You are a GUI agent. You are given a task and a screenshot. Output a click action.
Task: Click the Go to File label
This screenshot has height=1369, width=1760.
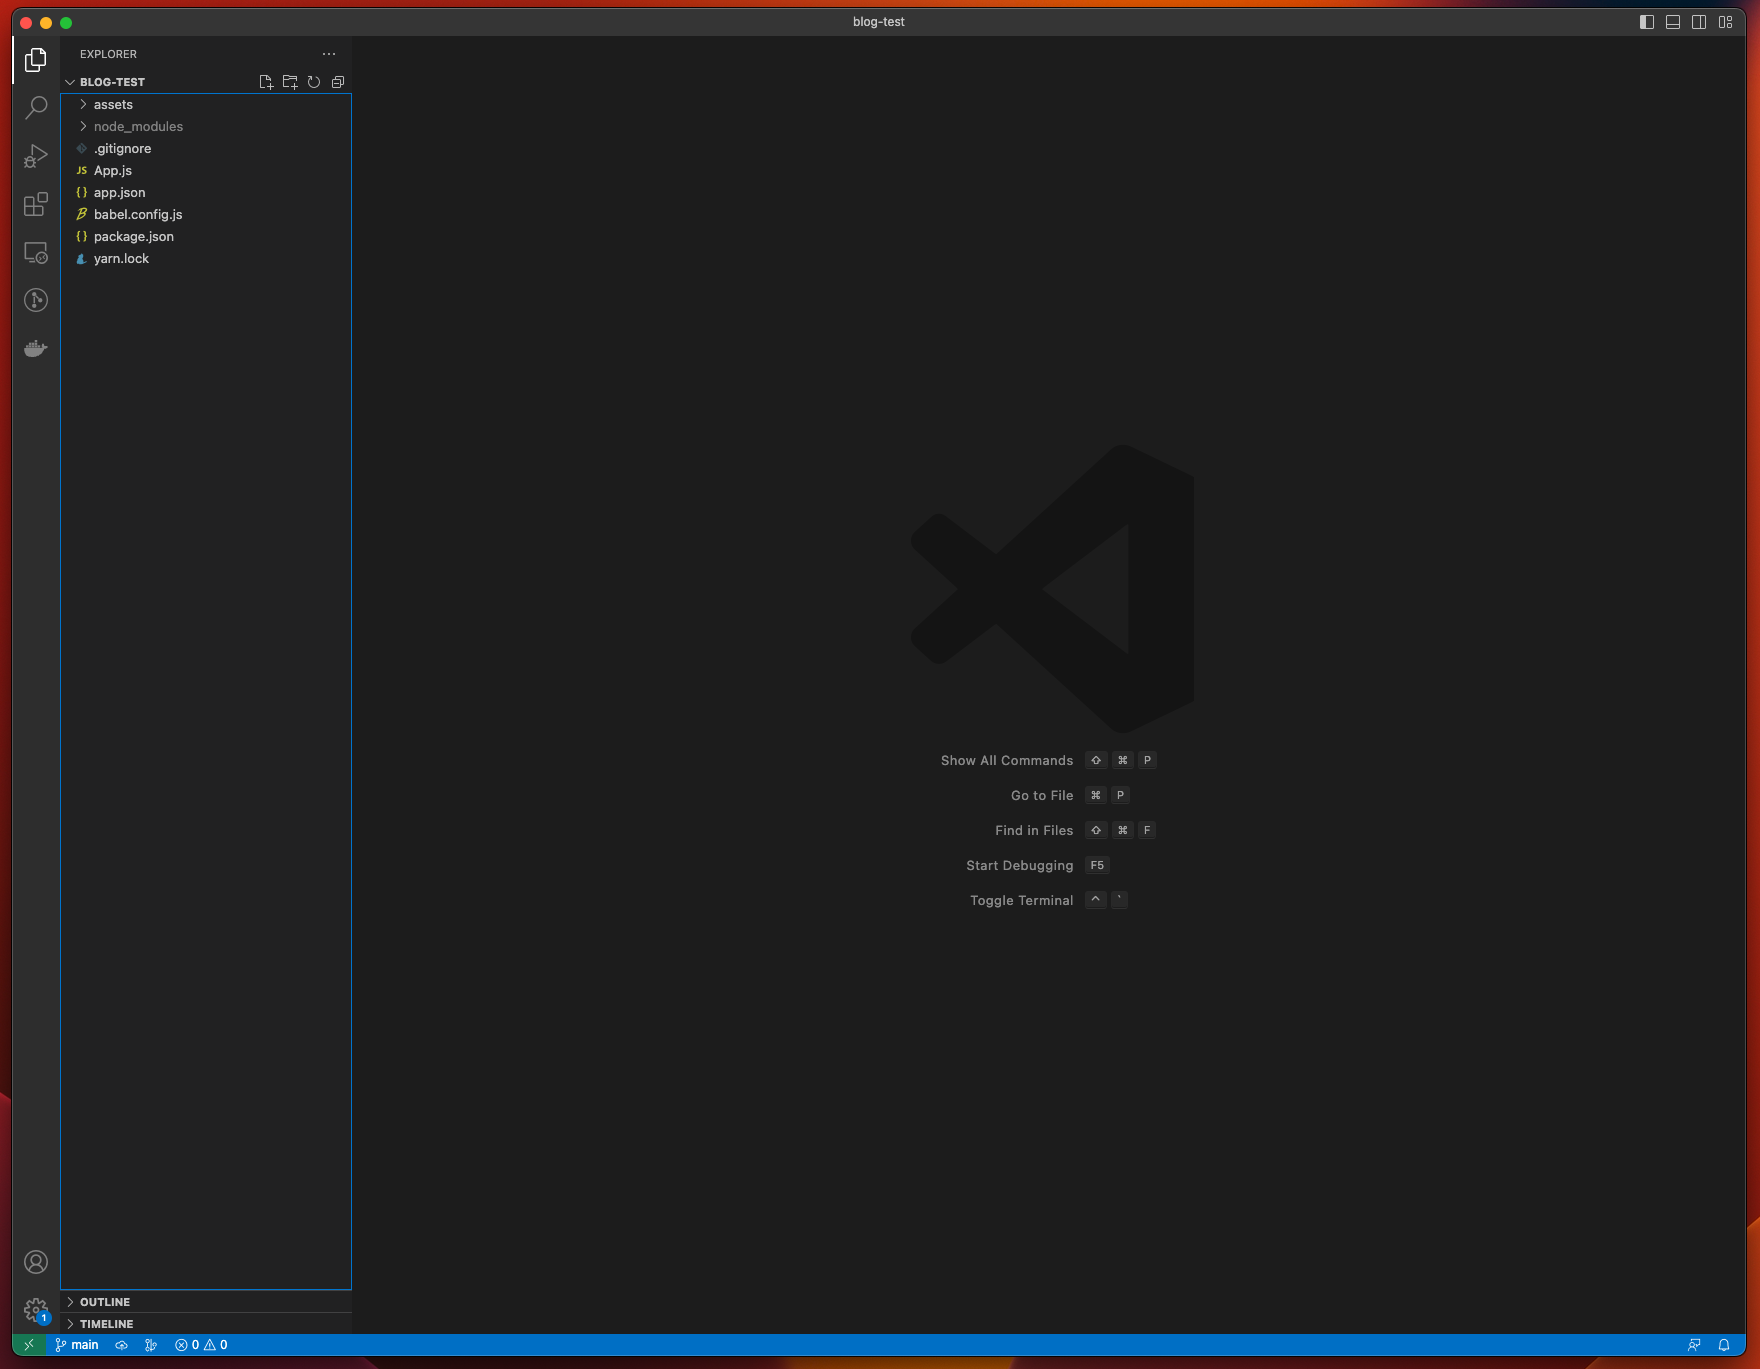1042,796
